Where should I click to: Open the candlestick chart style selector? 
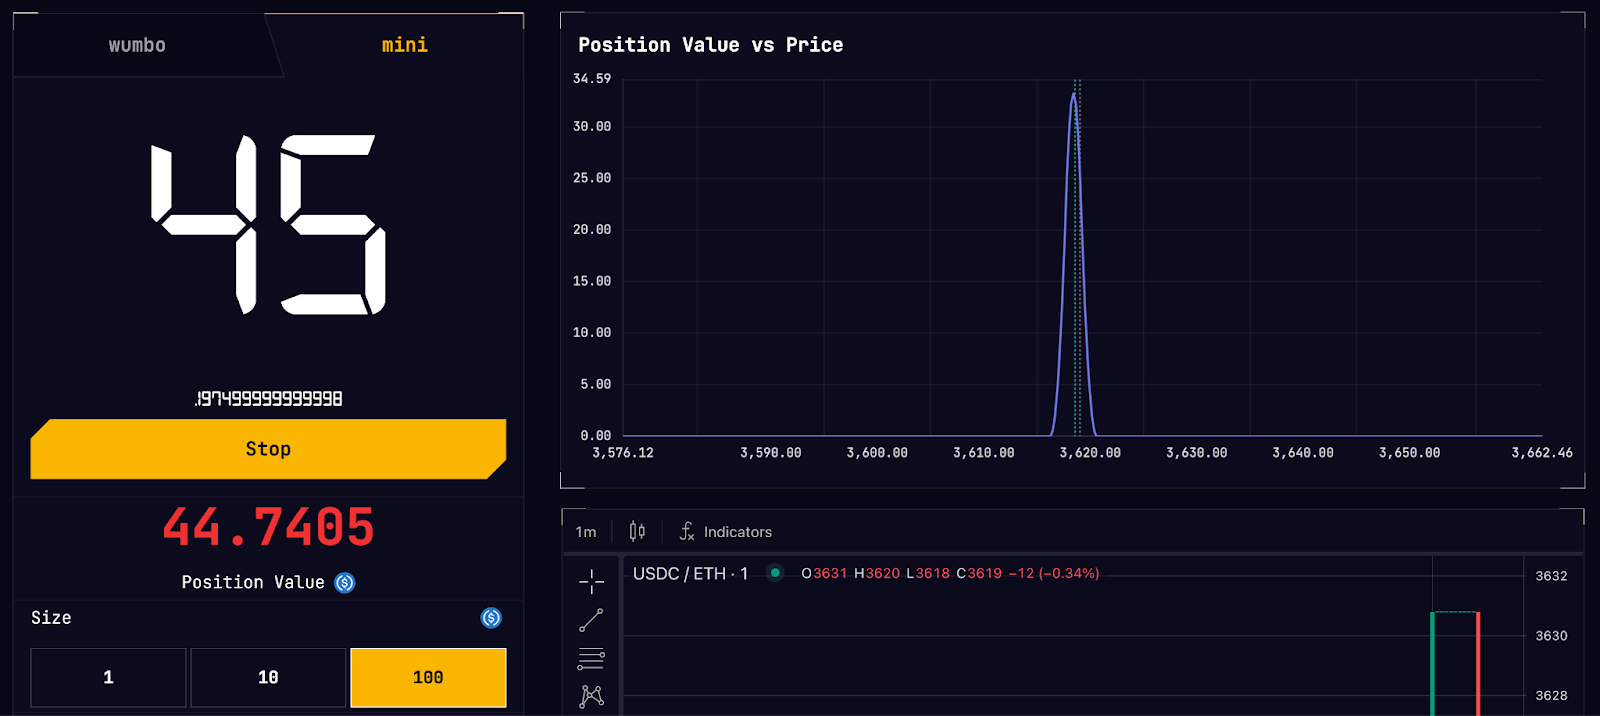tap(637, 531)
